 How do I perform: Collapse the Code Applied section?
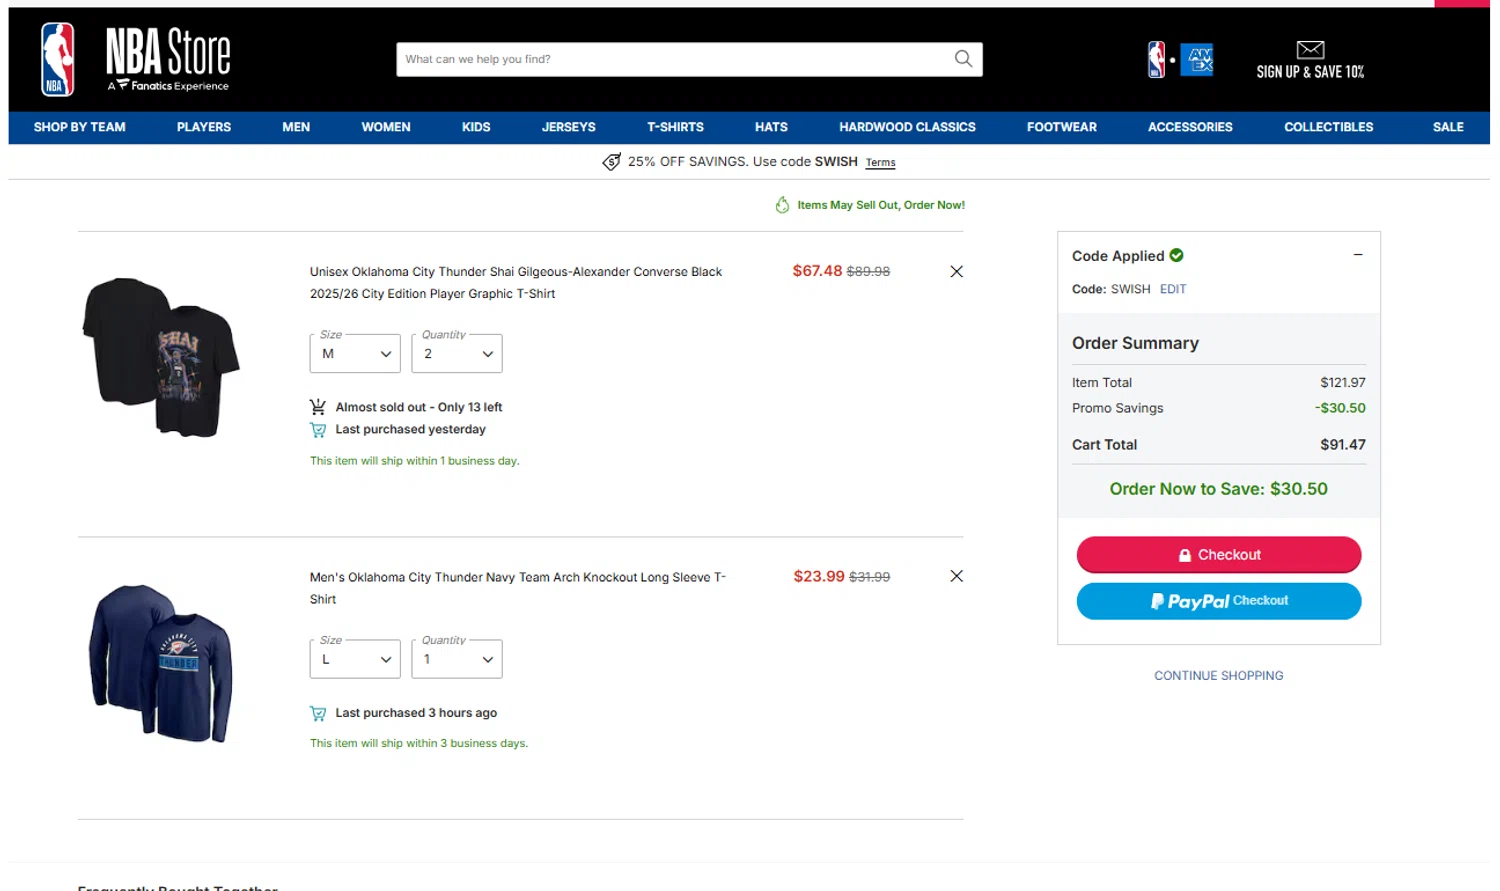1358,255
